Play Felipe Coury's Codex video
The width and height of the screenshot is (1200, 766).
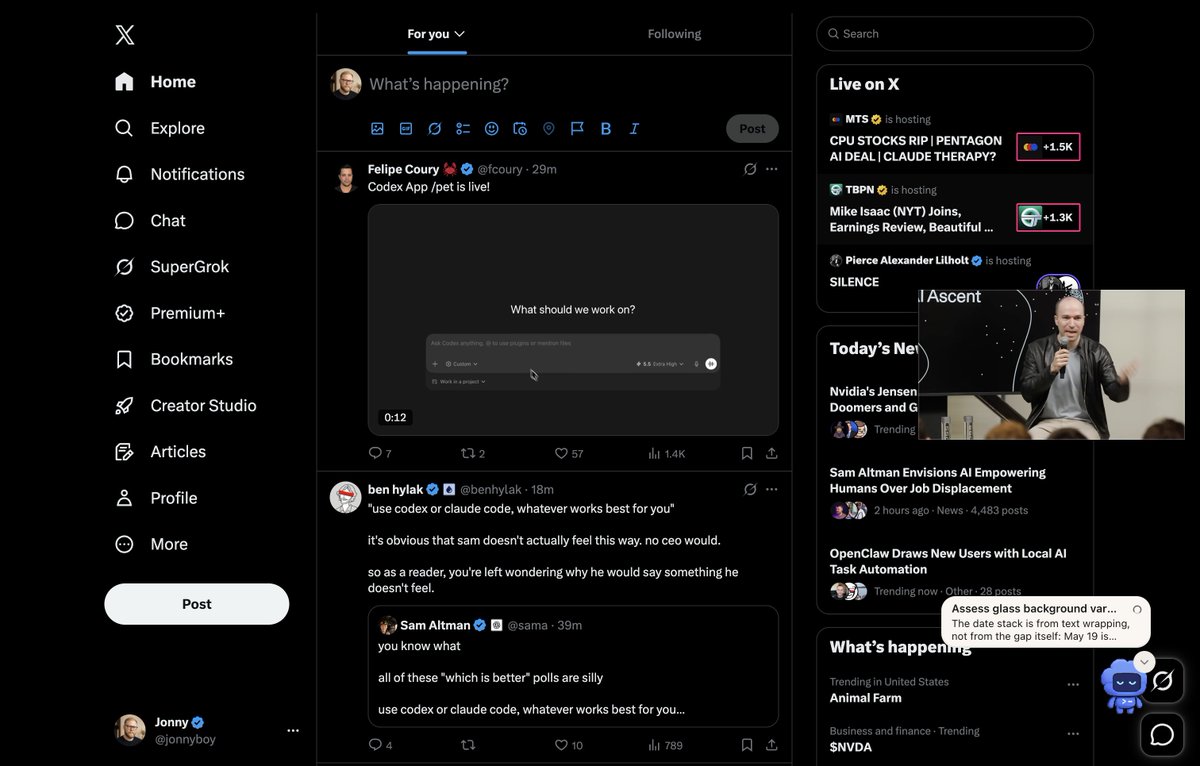(573, 320)
